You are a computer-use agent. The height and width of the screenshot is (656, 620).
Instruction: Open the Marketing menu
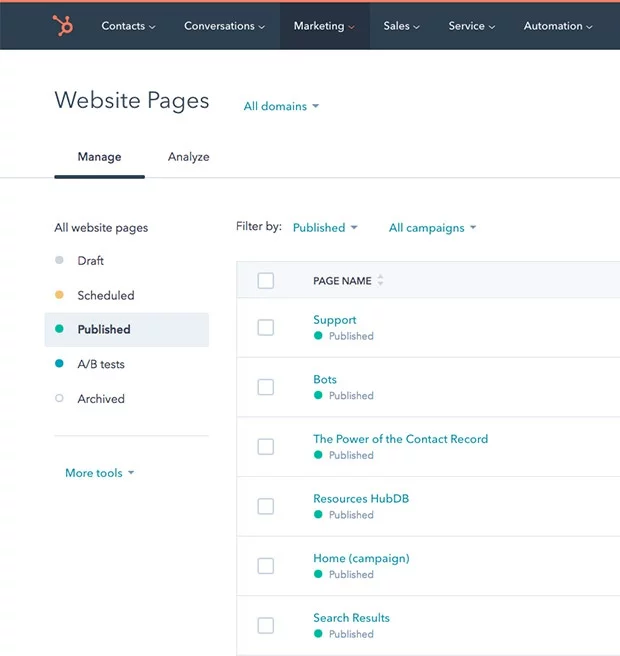[x=324, y=26]
